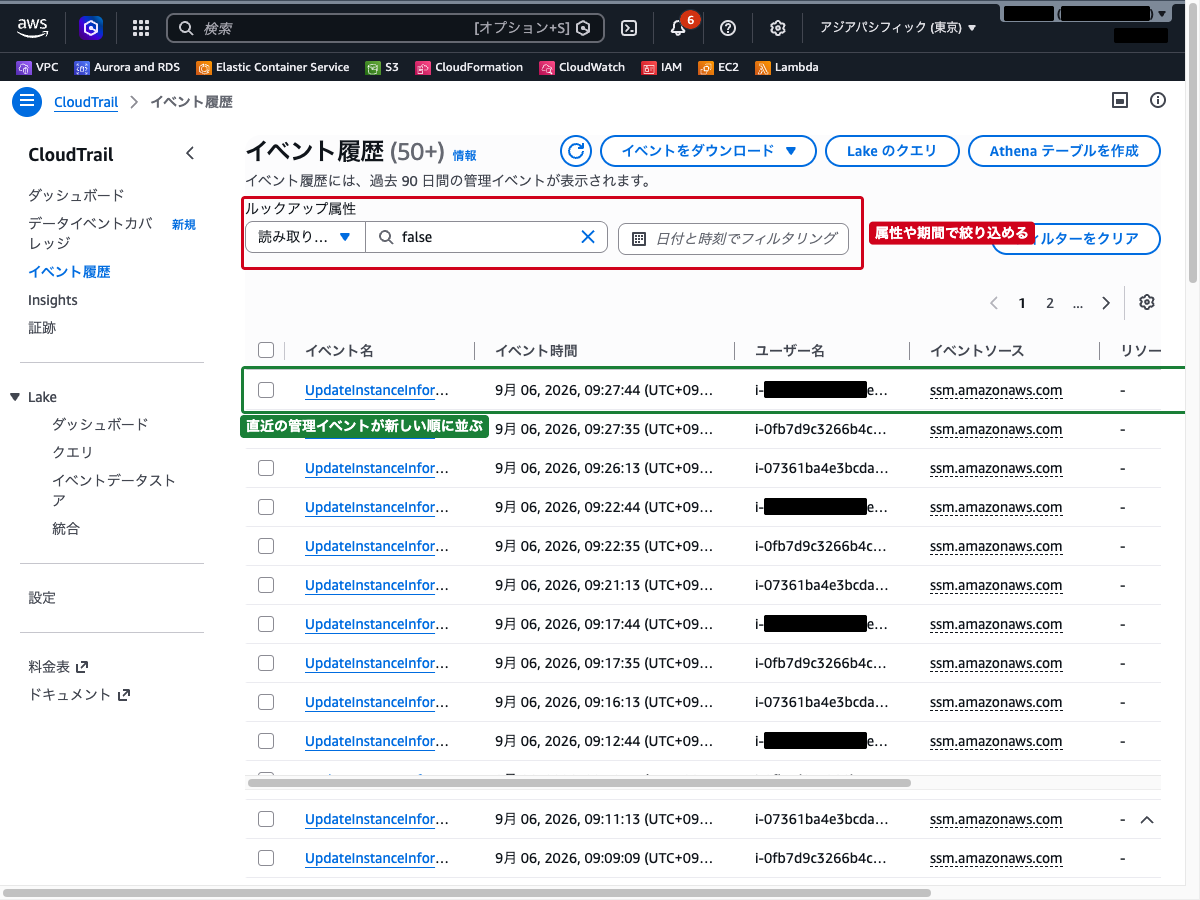Open the info circle icon
1200x900 pixels.
pyautogui.click(x=1158, y=100)
